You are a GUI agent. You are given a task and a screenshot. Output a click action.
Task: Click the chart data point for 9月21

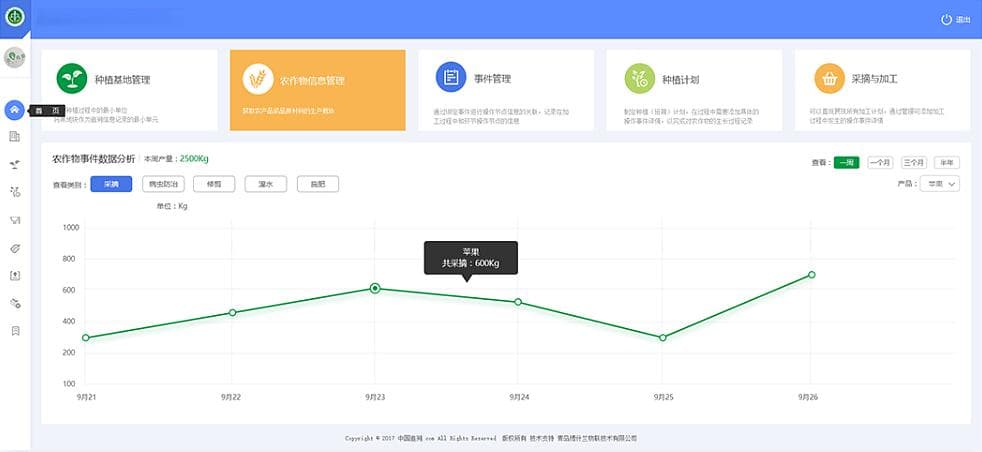click(85, 338)
